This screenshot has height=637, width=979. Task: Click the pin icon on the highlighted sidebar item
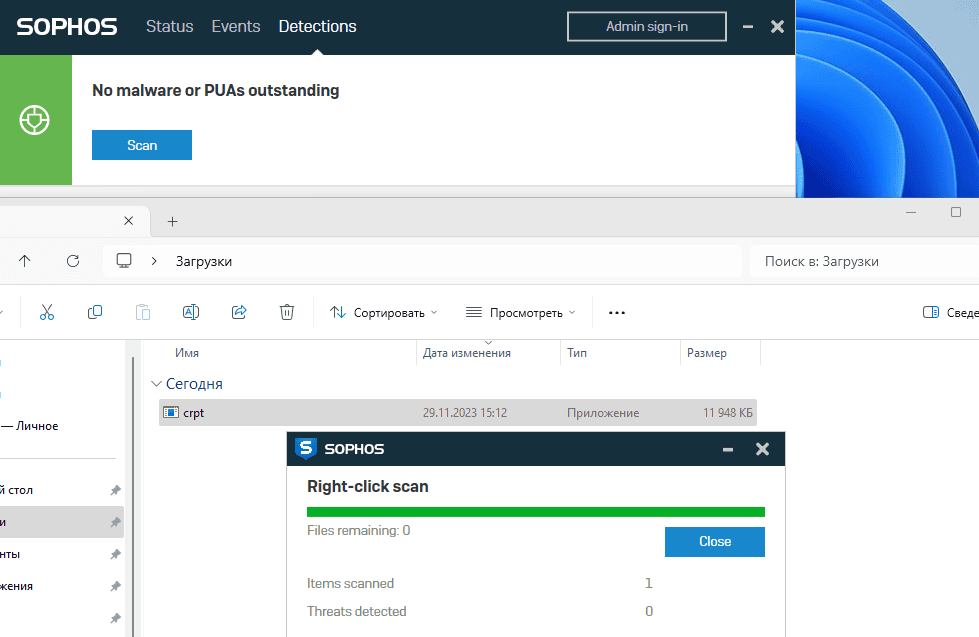116,522
